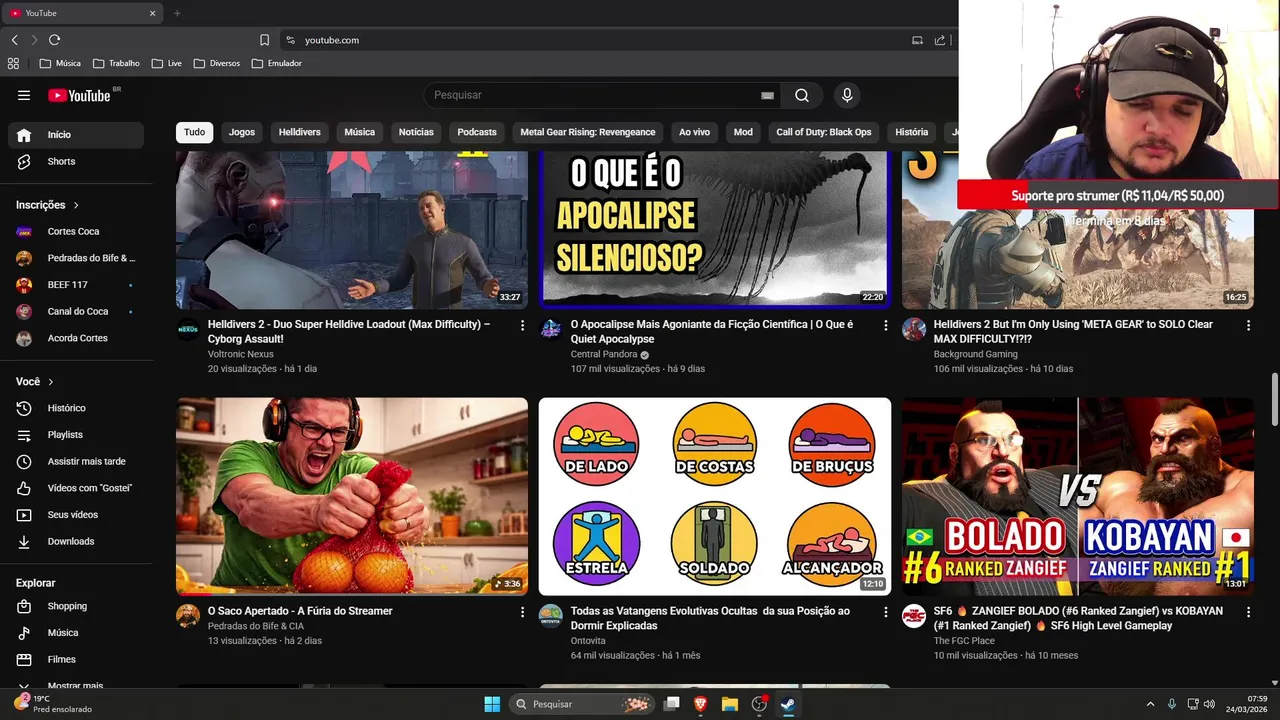Expand Você section
Viewport: 1280px width, 720px height.
35,382
